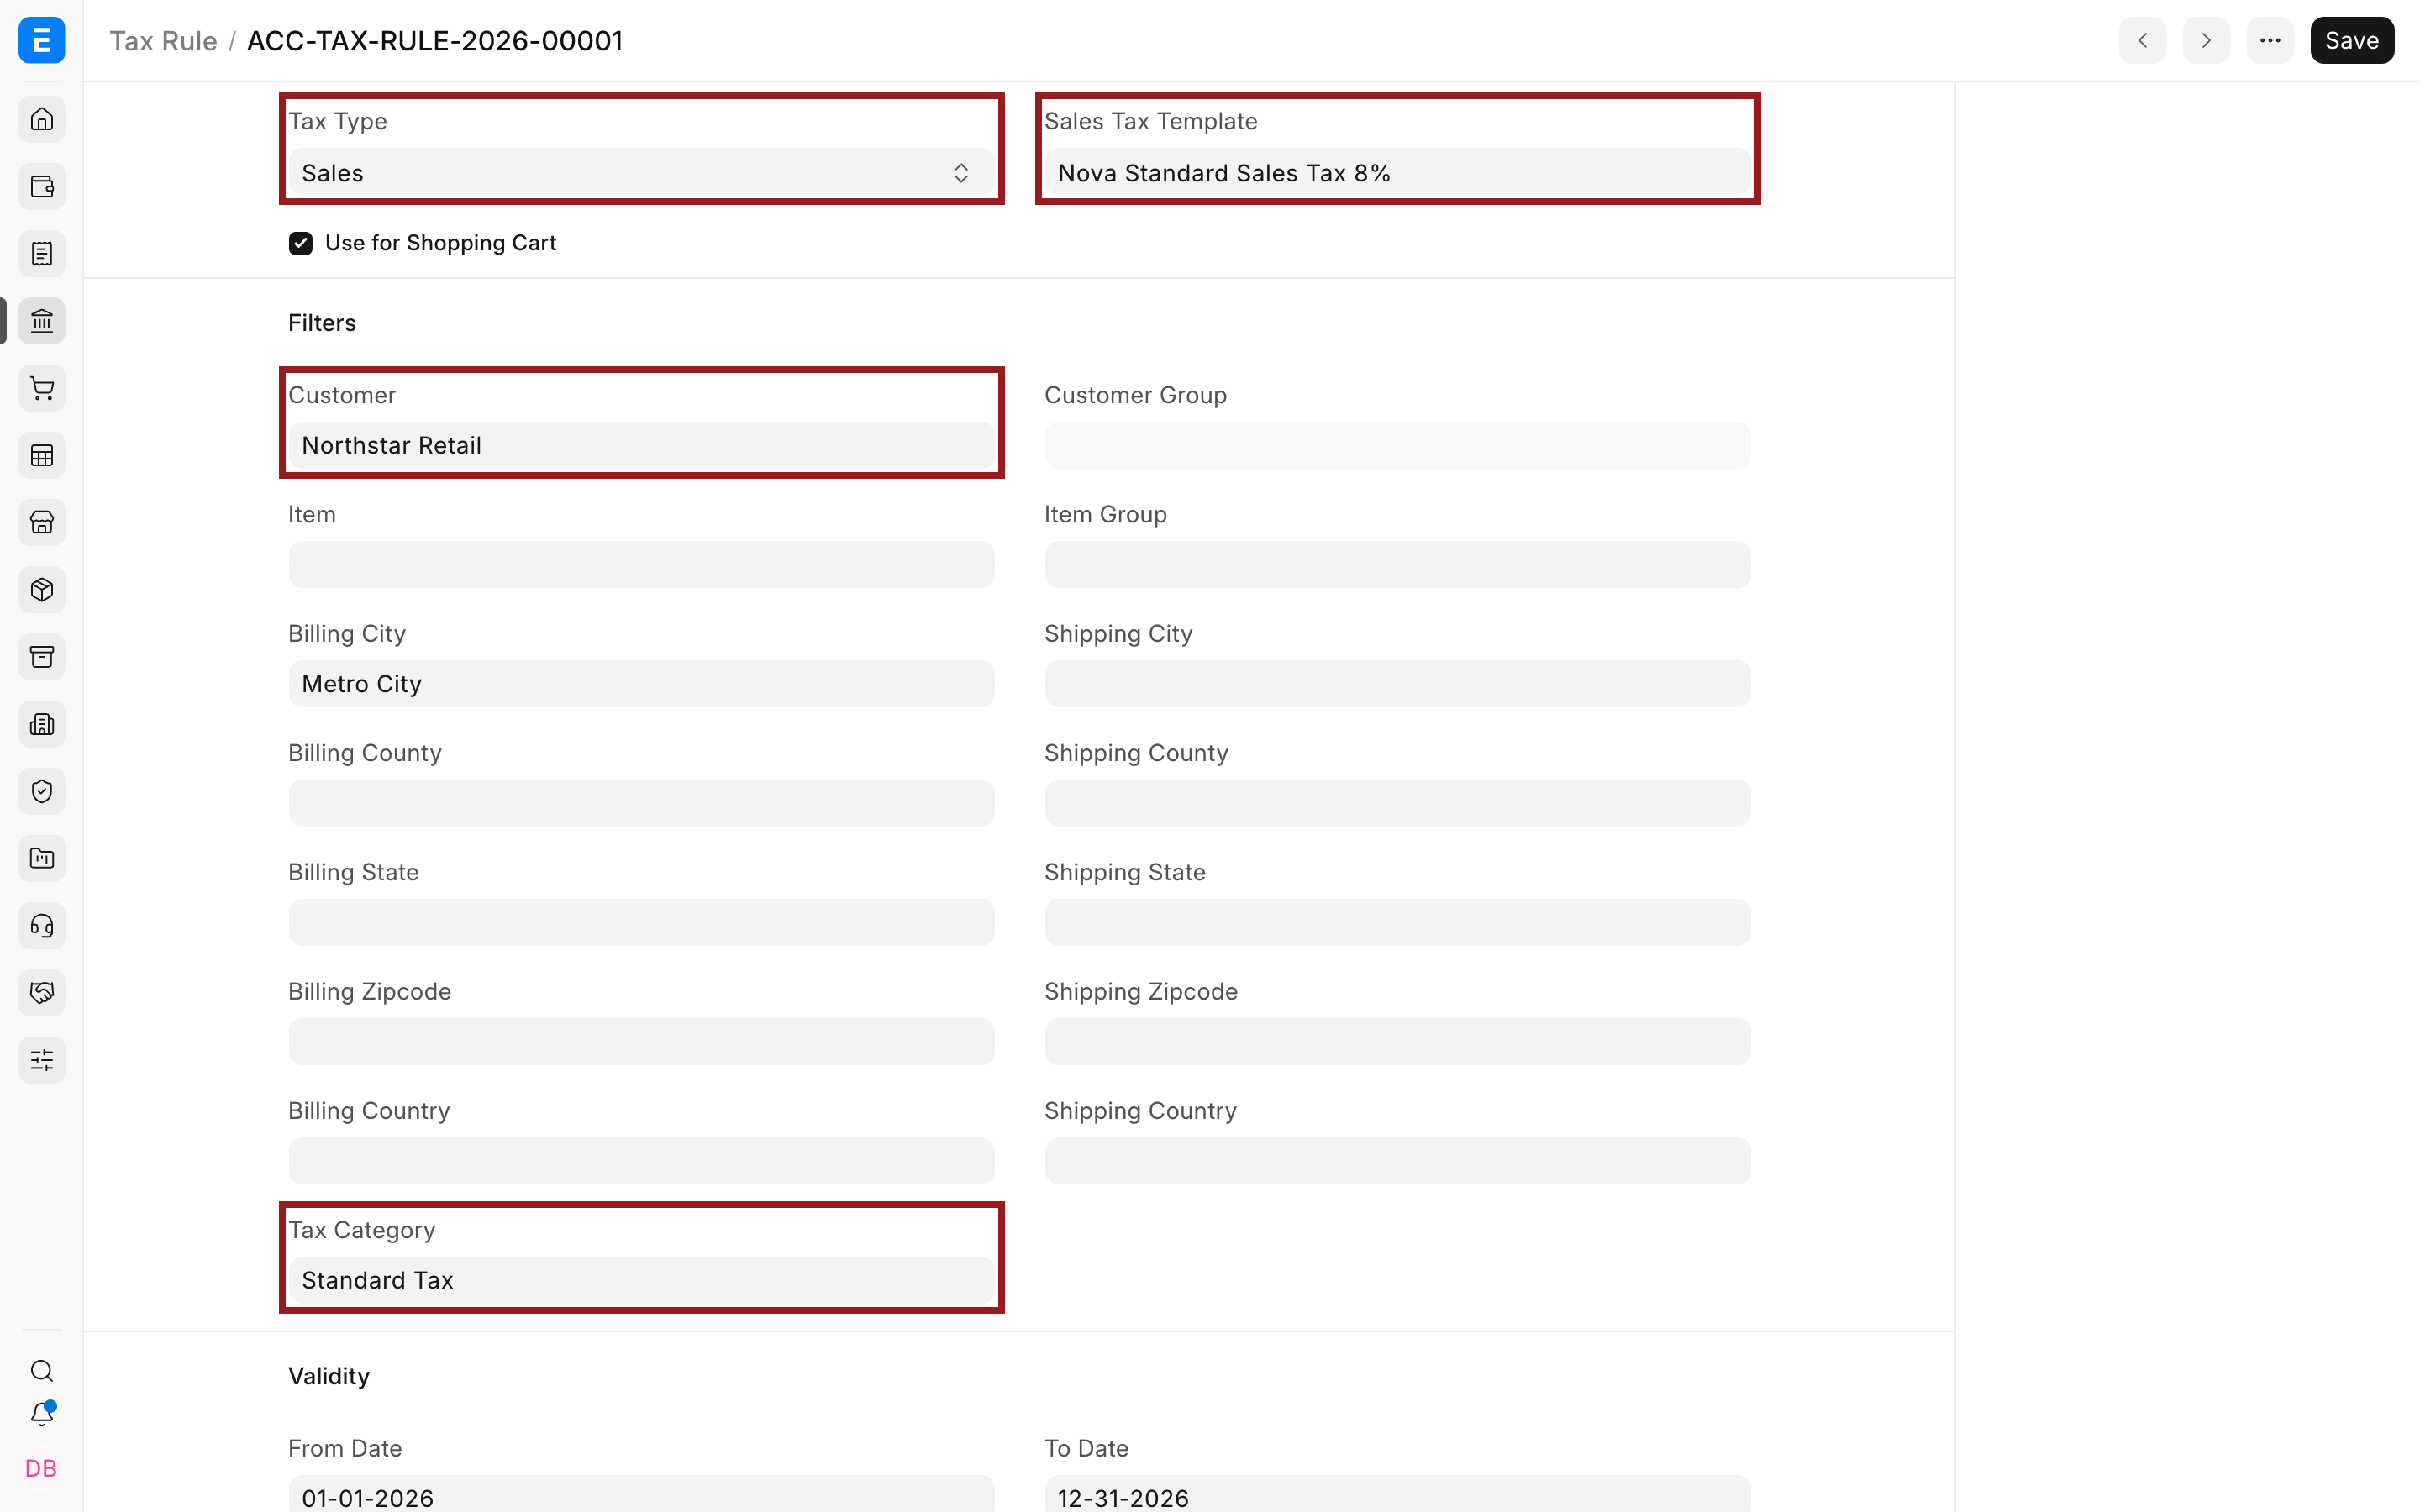The width and height of the screenshot is (2420, 1512).
Task: Go to Tax Rule breadcrumb link
Action: coord(163,41)
